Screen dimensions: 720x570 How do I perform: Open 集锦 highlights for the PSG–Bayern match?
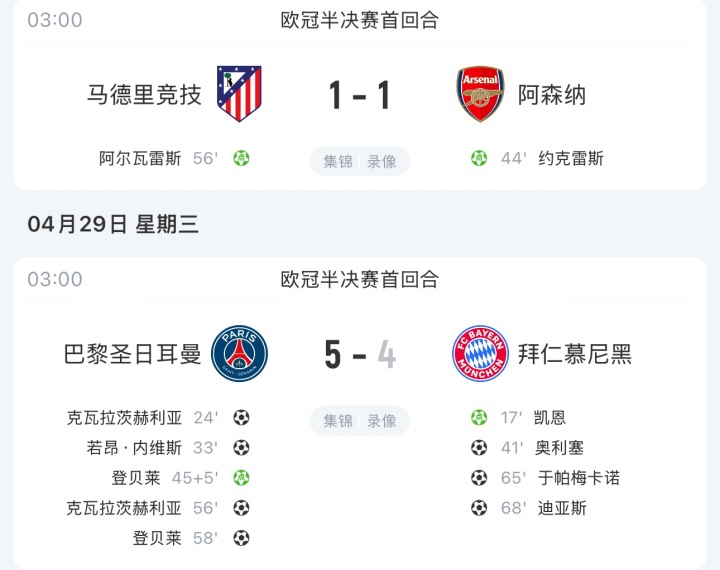click(x=338, y=421)
